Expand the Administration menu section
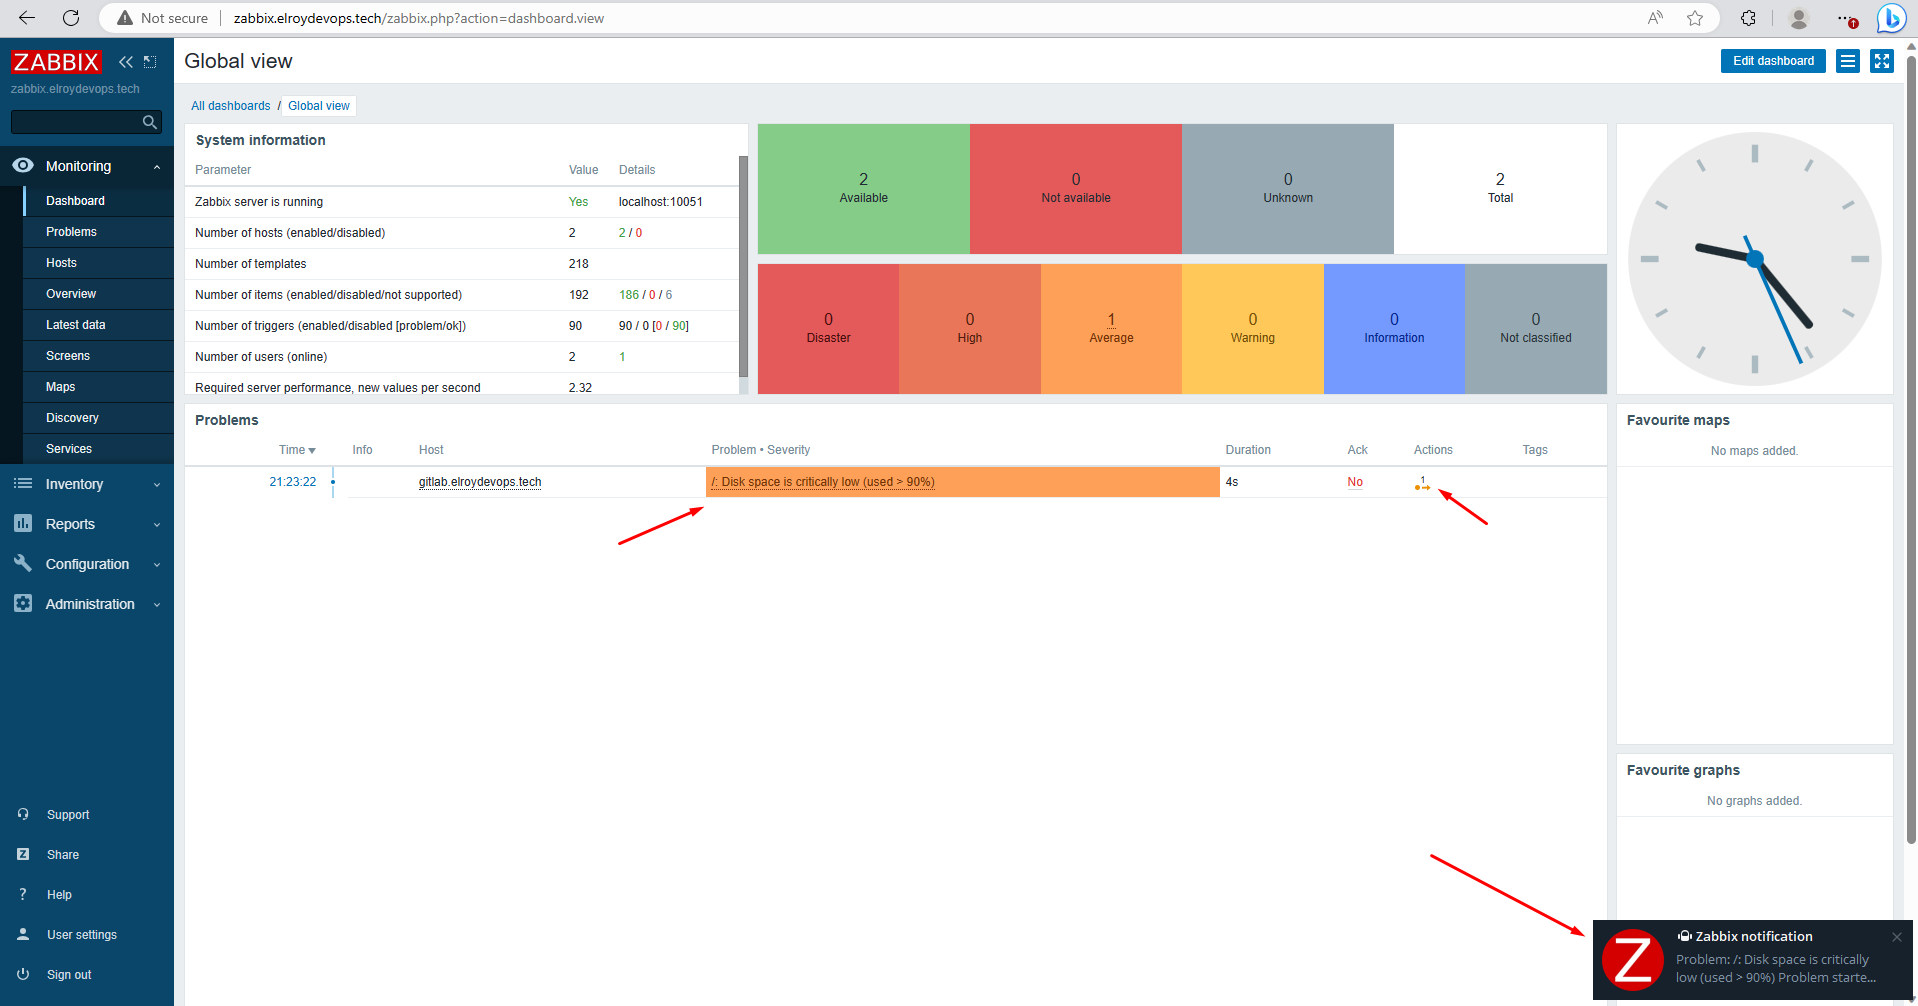 pos(157,605)
